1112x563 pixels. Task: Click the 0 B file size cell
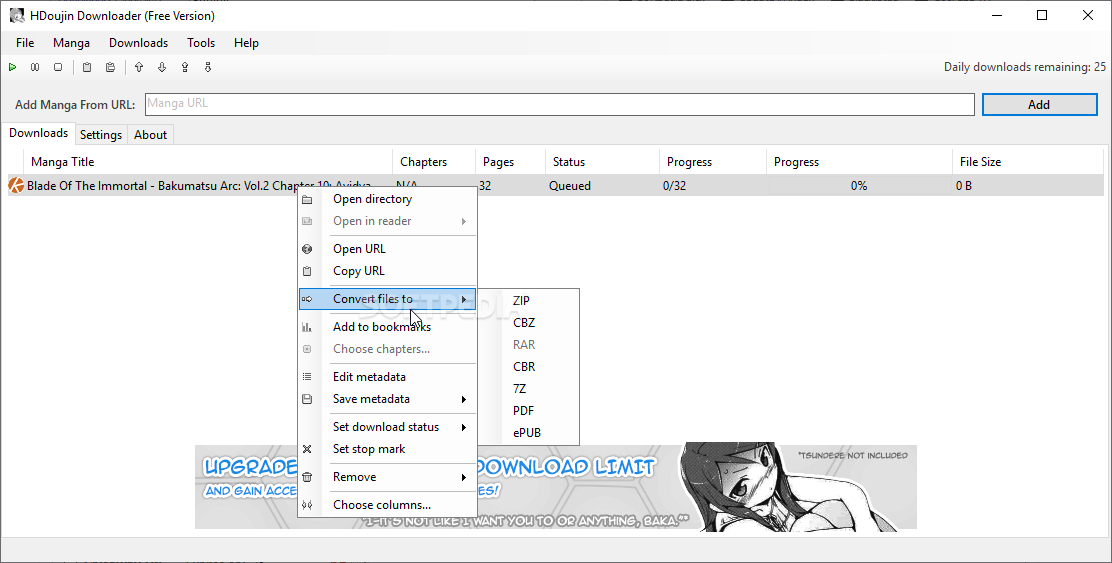pyautogui.click(x=1028, y=186)
